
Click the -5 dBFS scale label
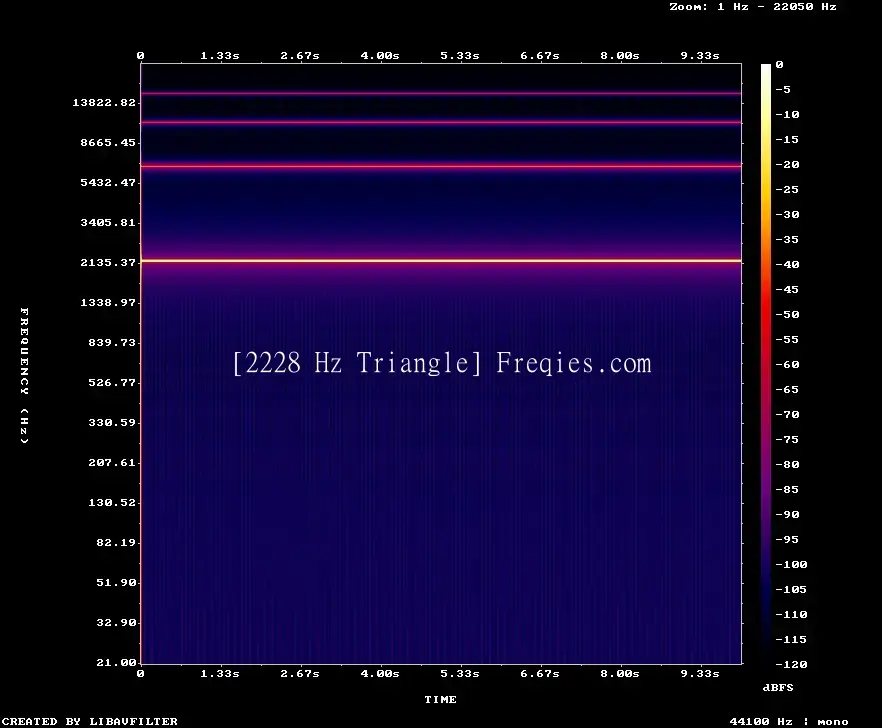click(x=783, y=89)
